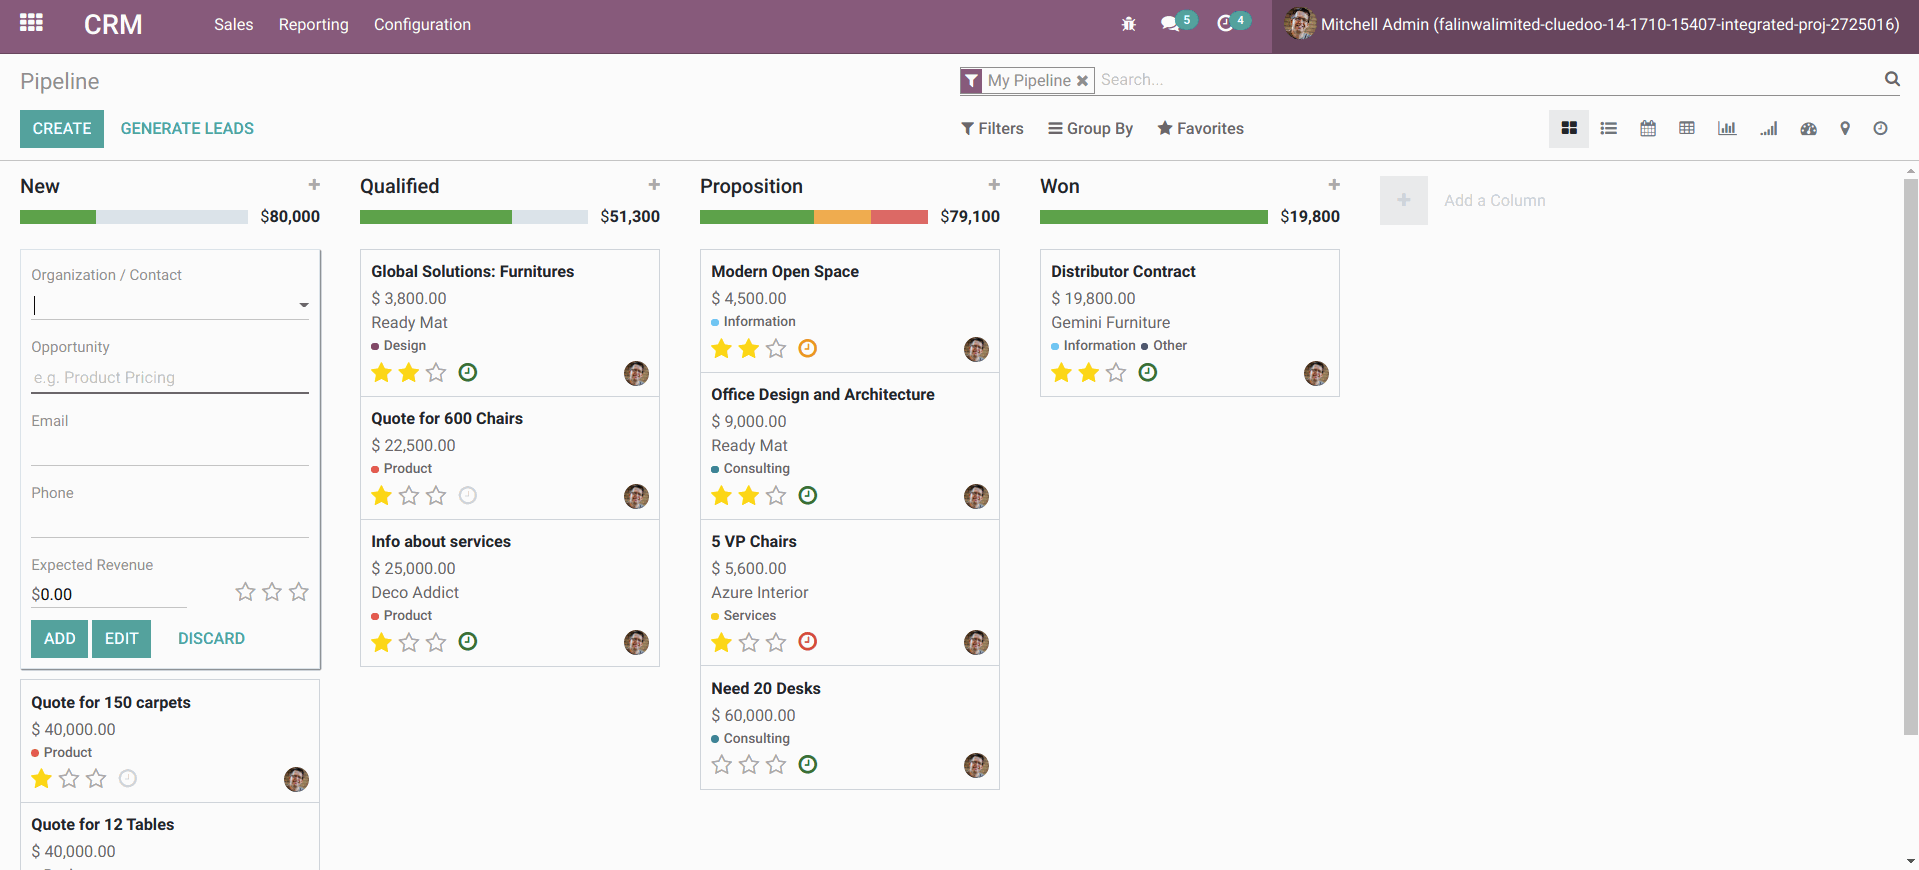Viewport: 1919px width, 870px height.
Task: Open the apps grid menu
Action: point(31,23)
